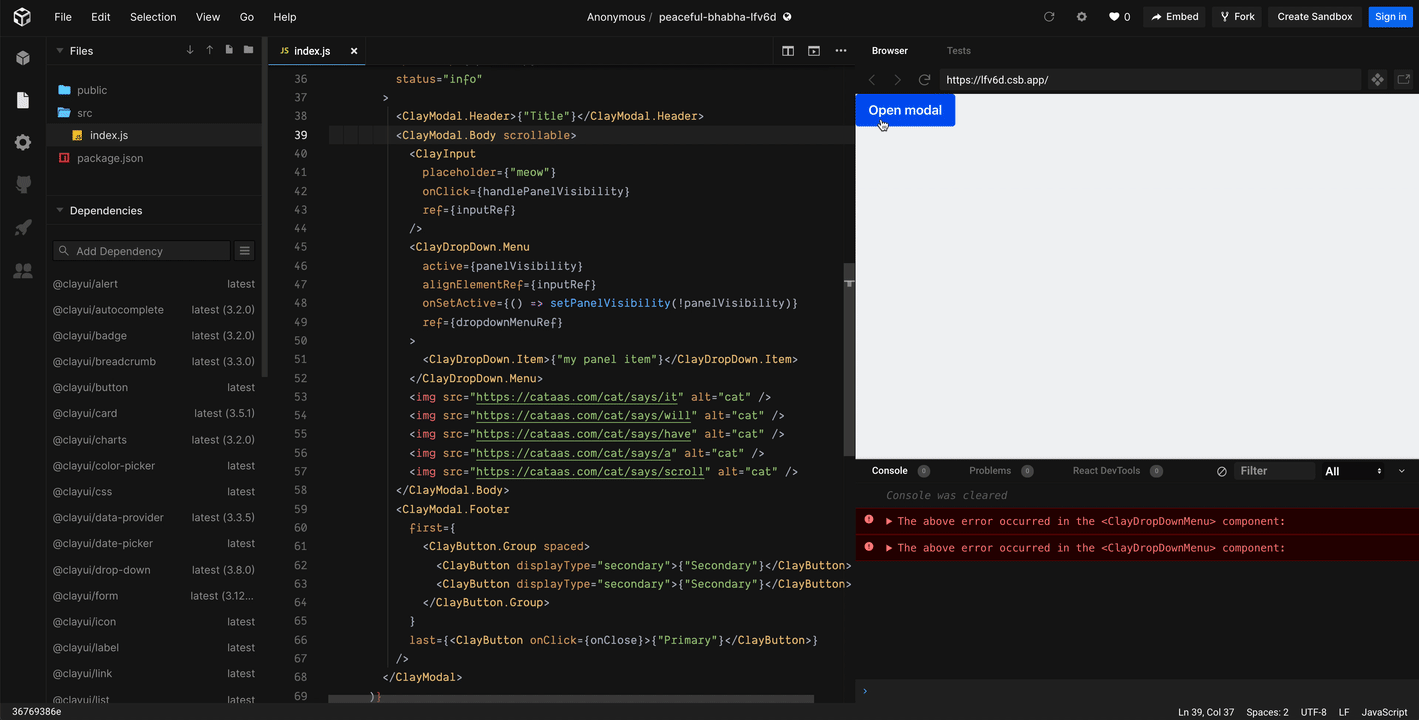The width and height of the screenshot is (1419, 720).
Task: Toggle split editor layout icon
Action: pyautogui.click(x=788, y=51)
